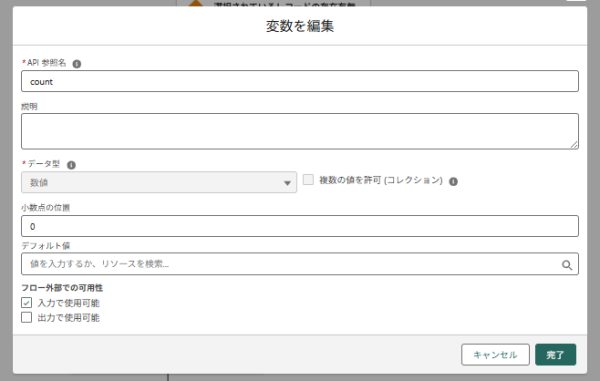Click info icon next to API 参照名
The image size is (600, 381).
(77, 64)
